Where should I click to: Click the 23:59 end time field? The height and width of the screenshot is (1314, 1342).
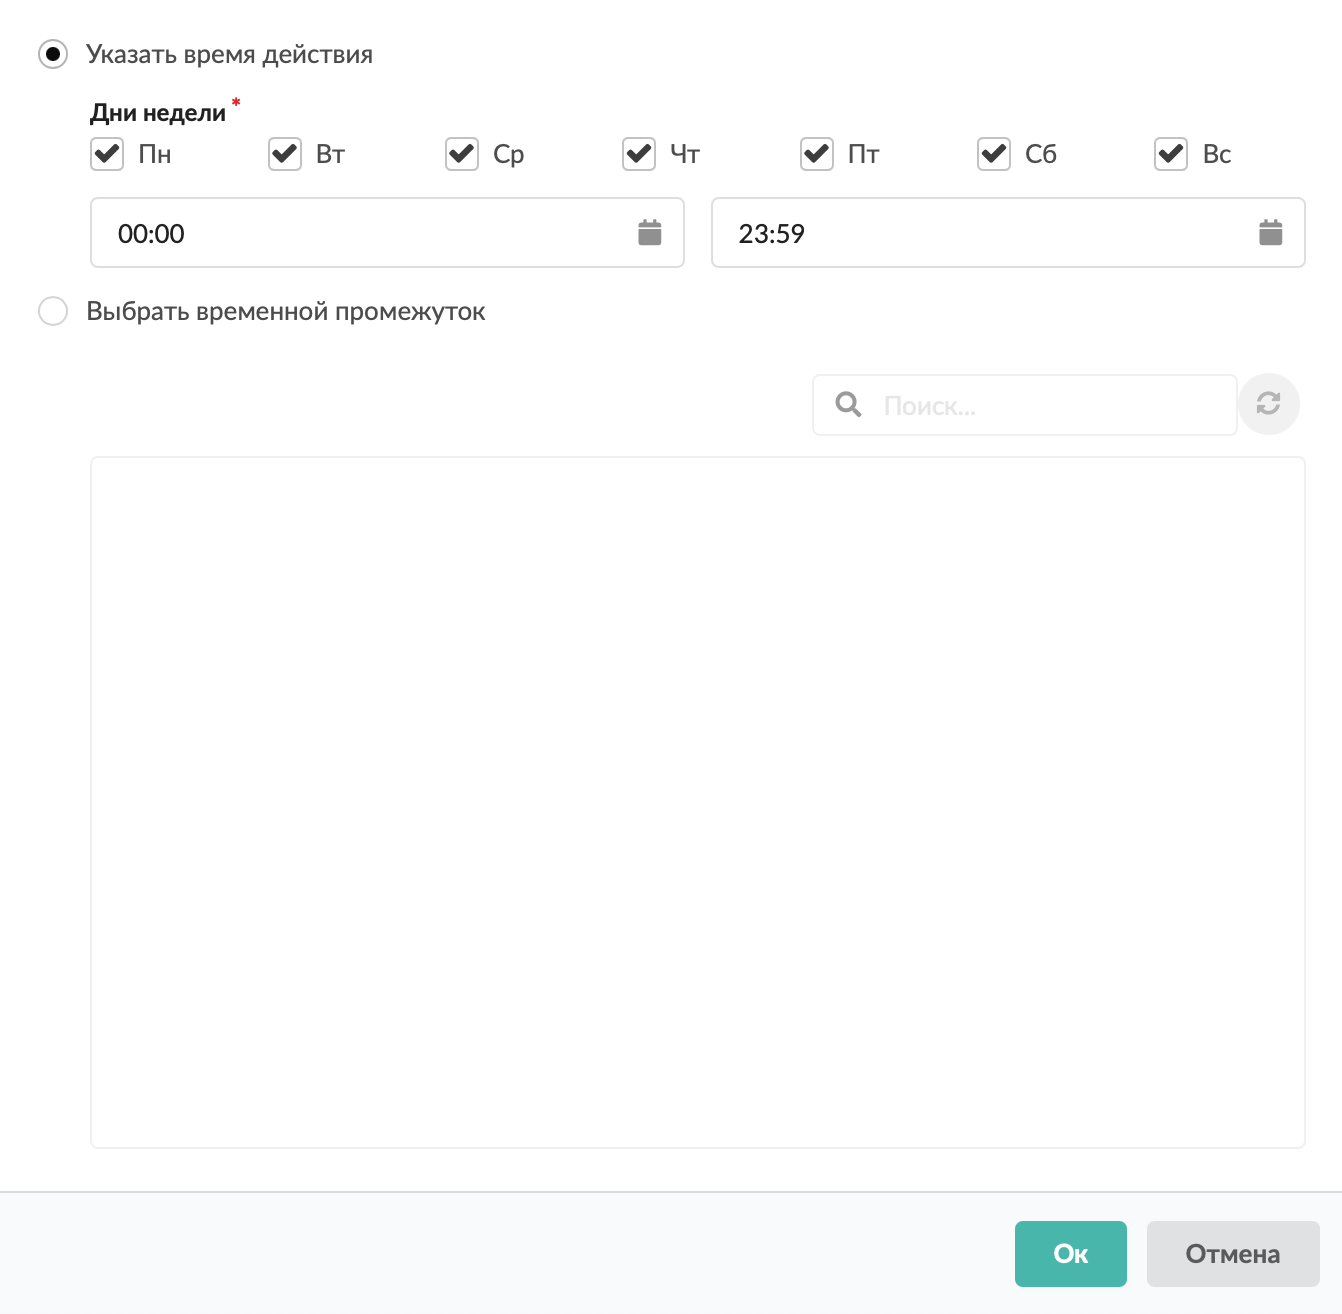pos(1008,233)
